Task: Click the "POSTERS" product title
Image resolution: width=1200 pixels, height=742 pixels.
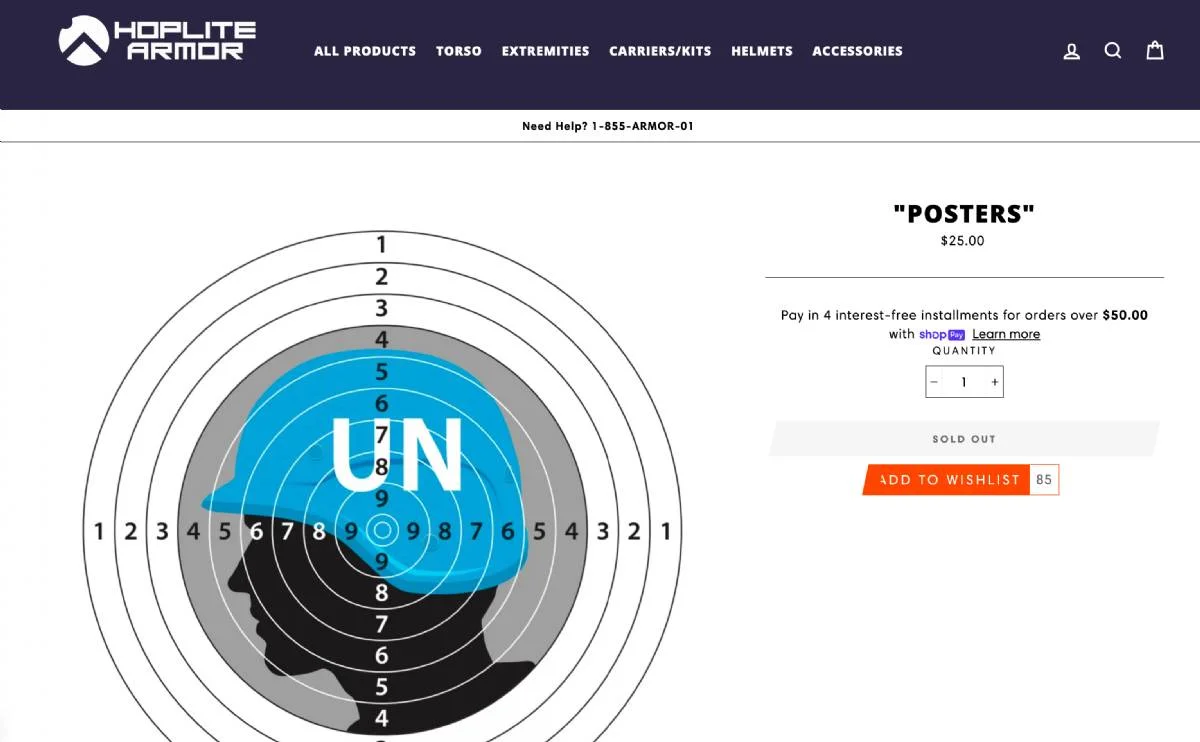Action: (x=964, y=213)
